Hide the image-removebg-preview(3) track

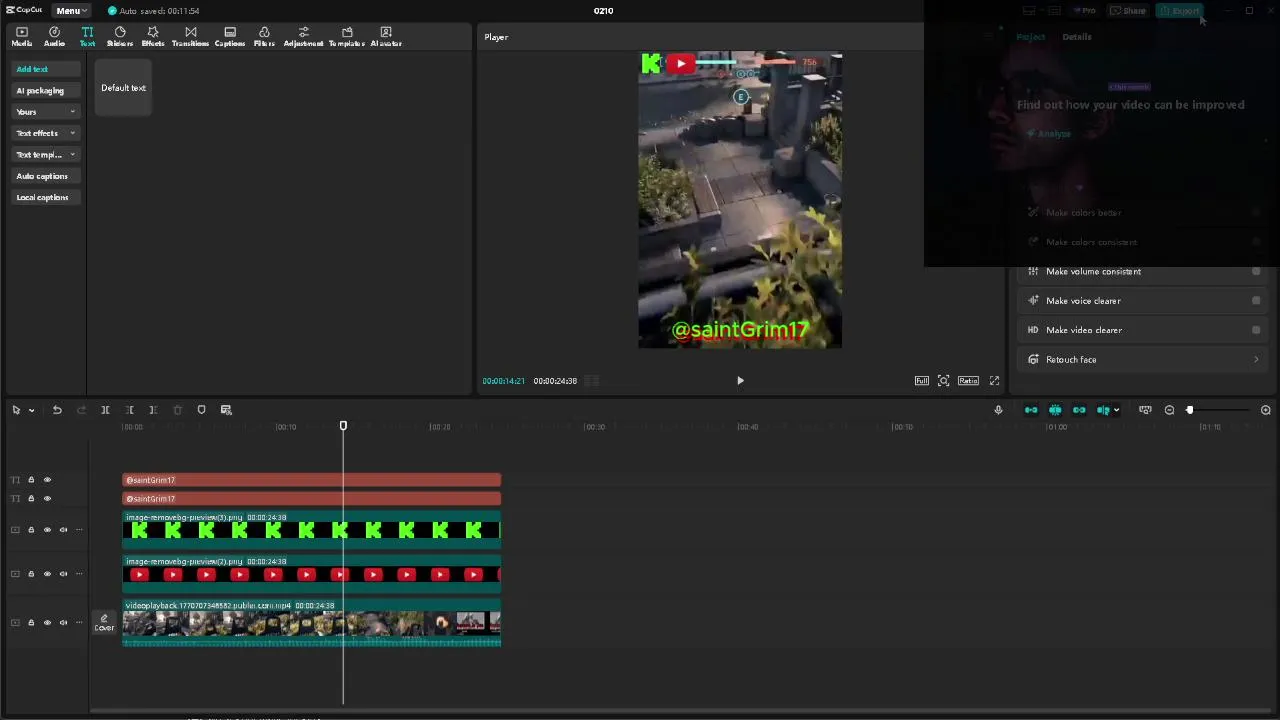pyautogui.click(x=47, y=530)
